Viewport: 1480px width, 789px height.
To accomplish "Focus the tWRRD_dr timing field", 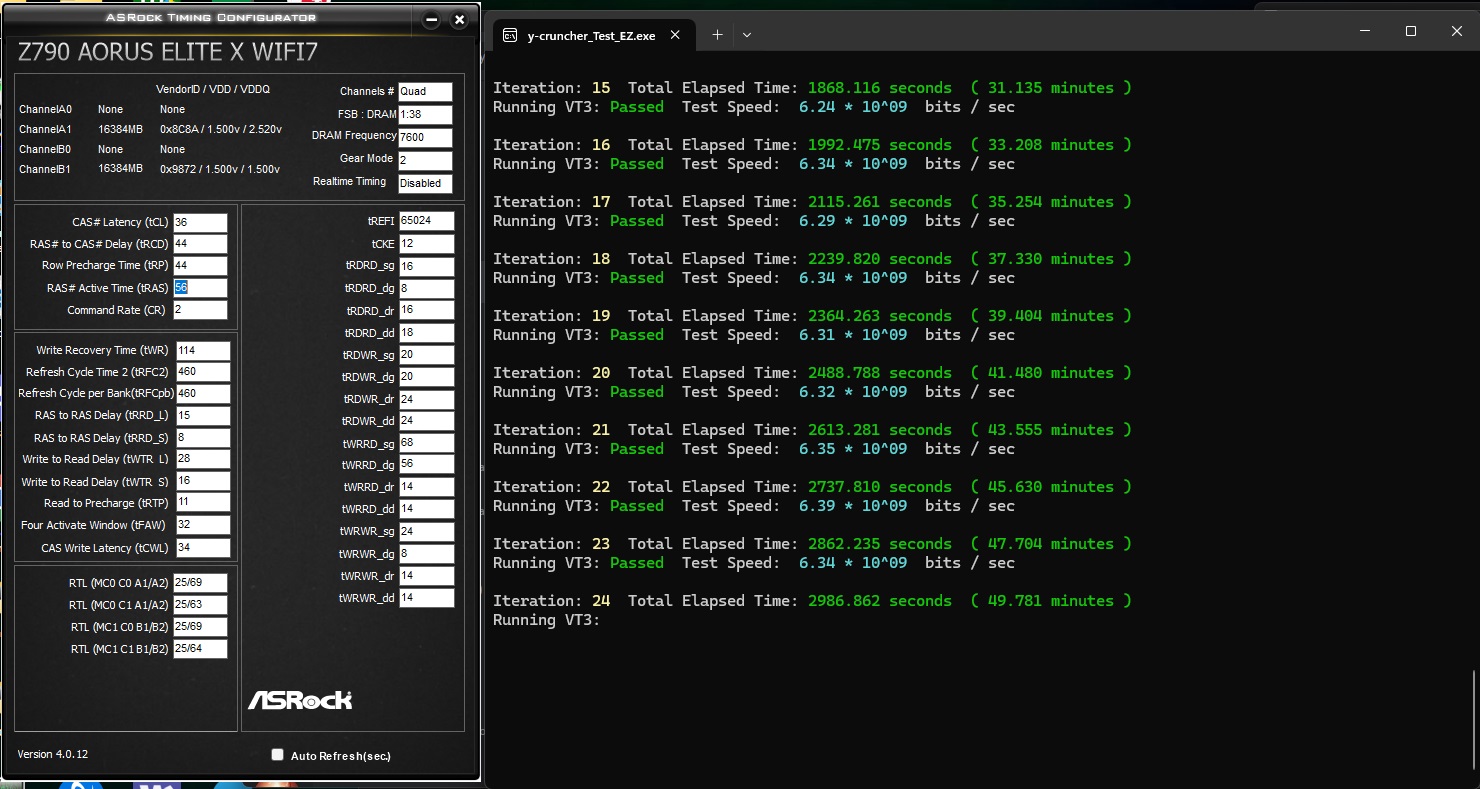I will coord(426,487).
